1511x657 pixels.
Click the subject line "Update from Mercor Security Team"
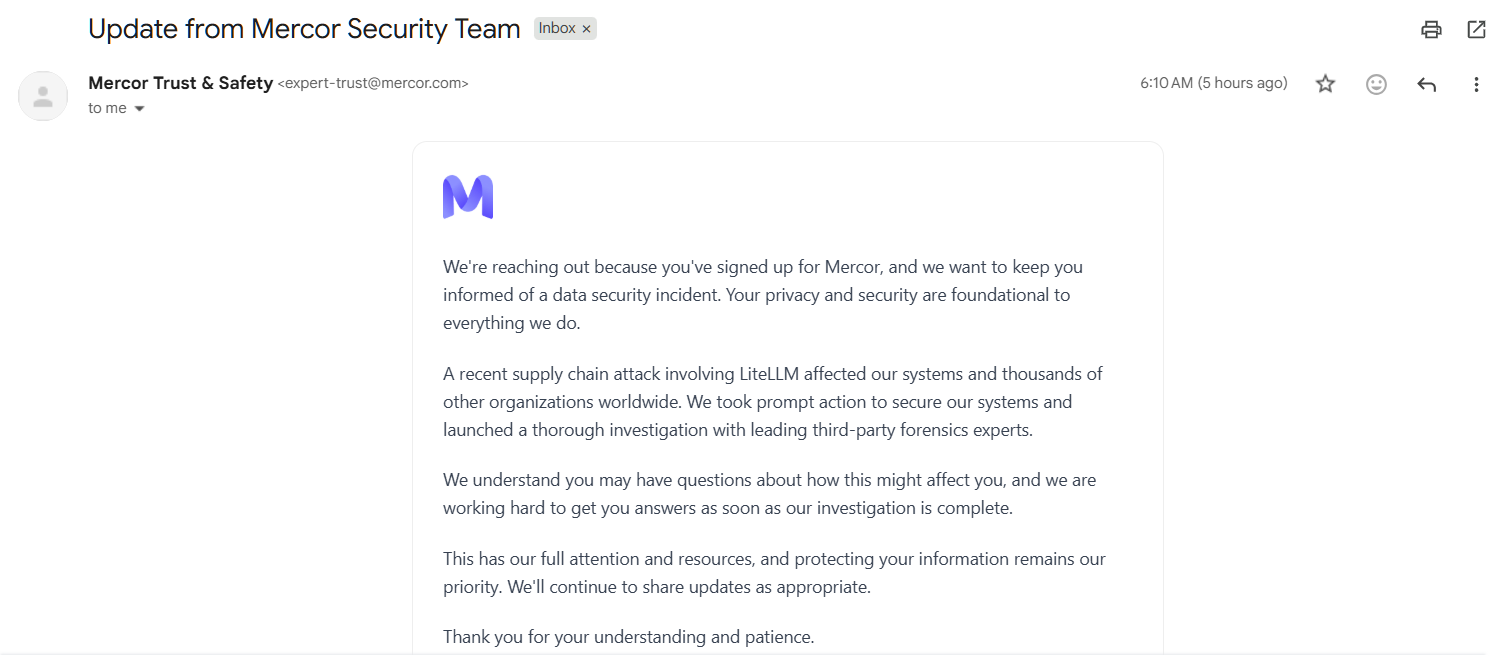click(304, 29)
